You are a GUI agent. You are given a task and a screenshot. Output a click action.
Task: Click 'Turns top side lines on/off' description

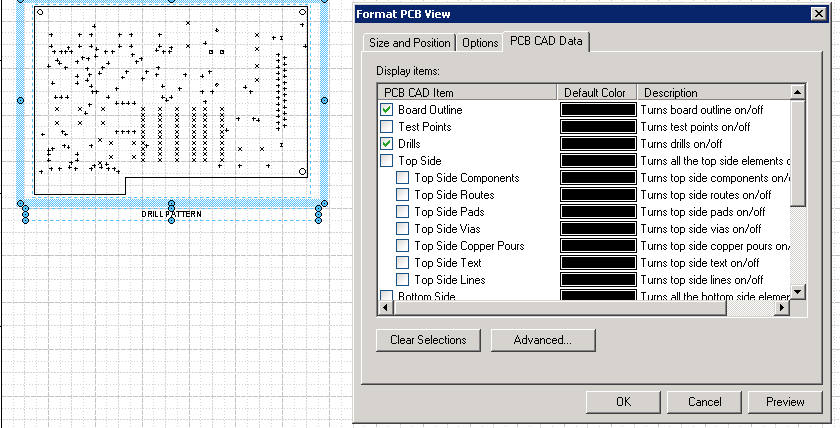[701, 280]
